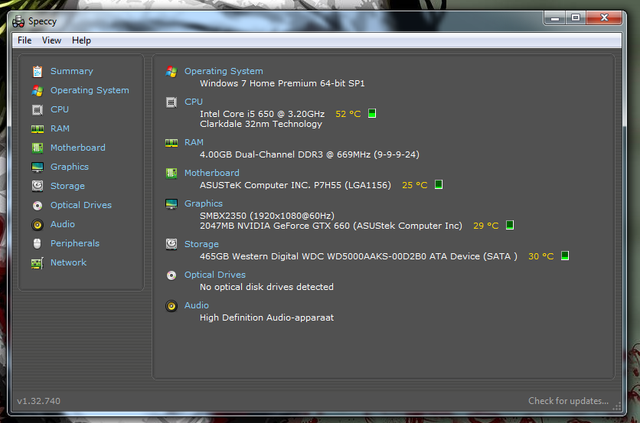
Task: Click the Graphics monitor icon in main panel
Action: point(171,204)
